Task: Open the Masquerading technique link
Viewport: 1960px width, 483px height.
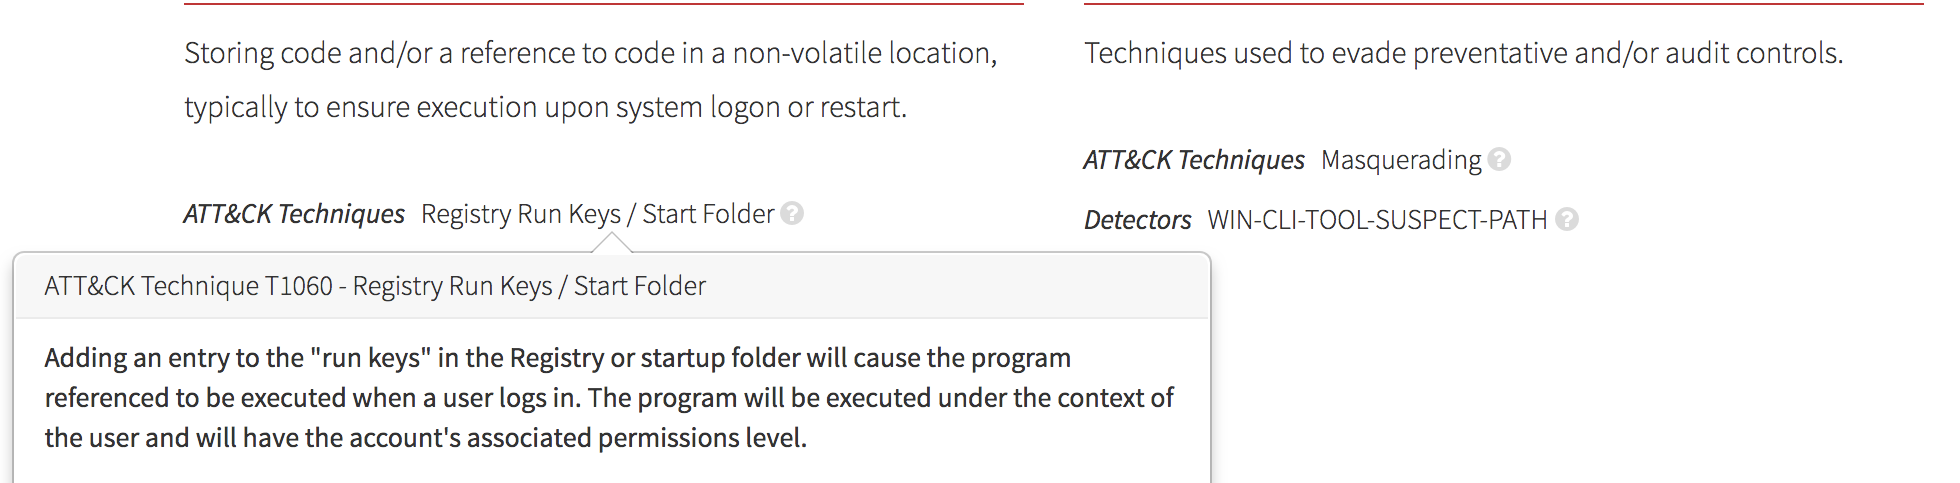Action: tap(1401, 160)
